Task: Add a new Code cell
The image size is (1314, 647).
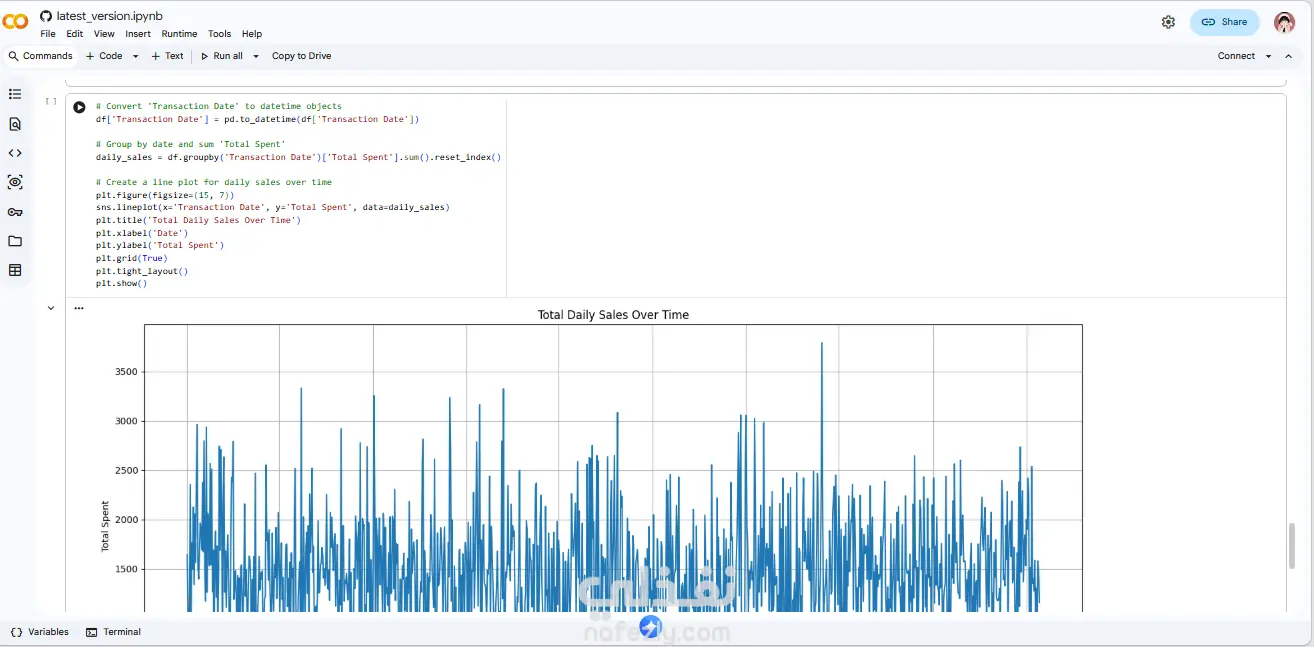Action: 104,56
